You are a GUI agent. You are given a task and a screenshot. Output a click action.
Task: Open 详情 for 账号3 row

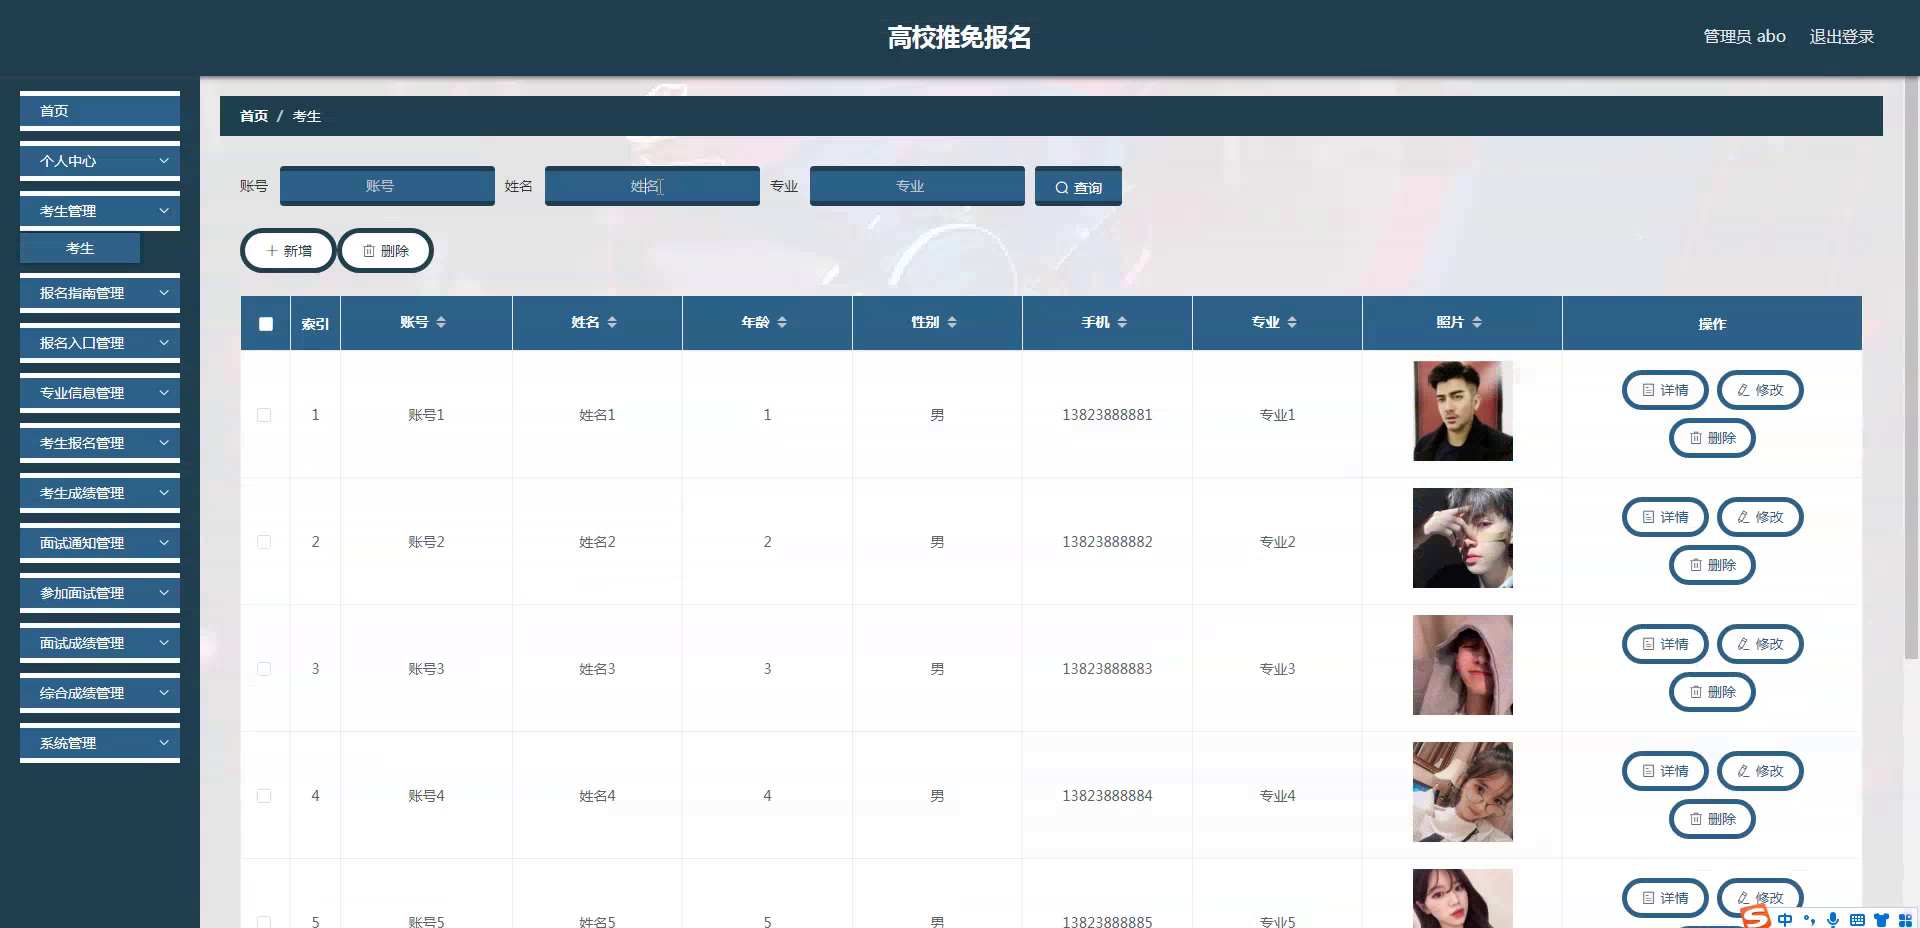1665,644
